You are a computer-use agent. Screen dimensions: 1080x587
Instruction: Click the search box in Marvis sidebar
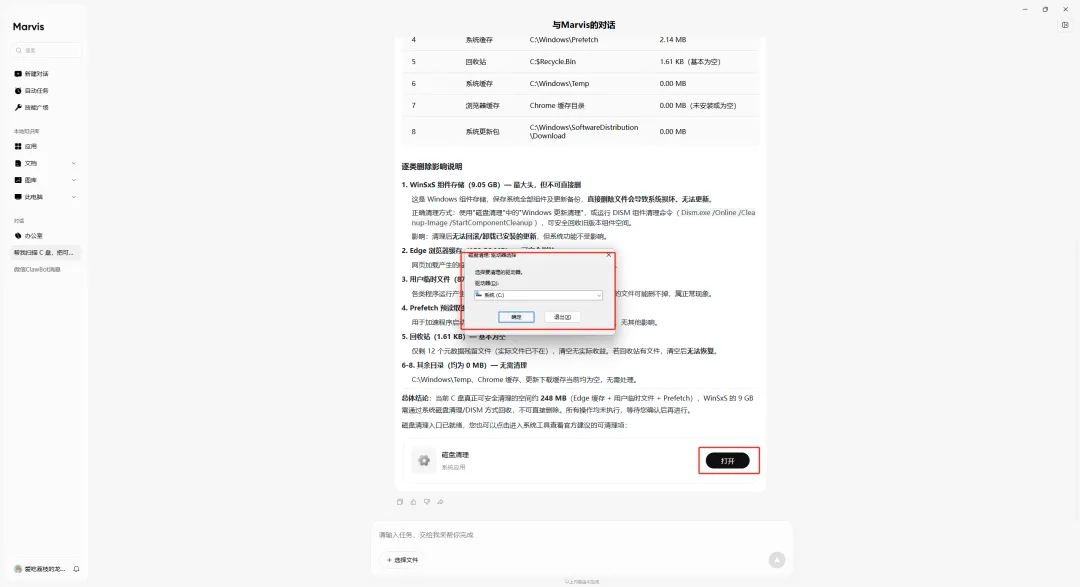coord(46,50)
